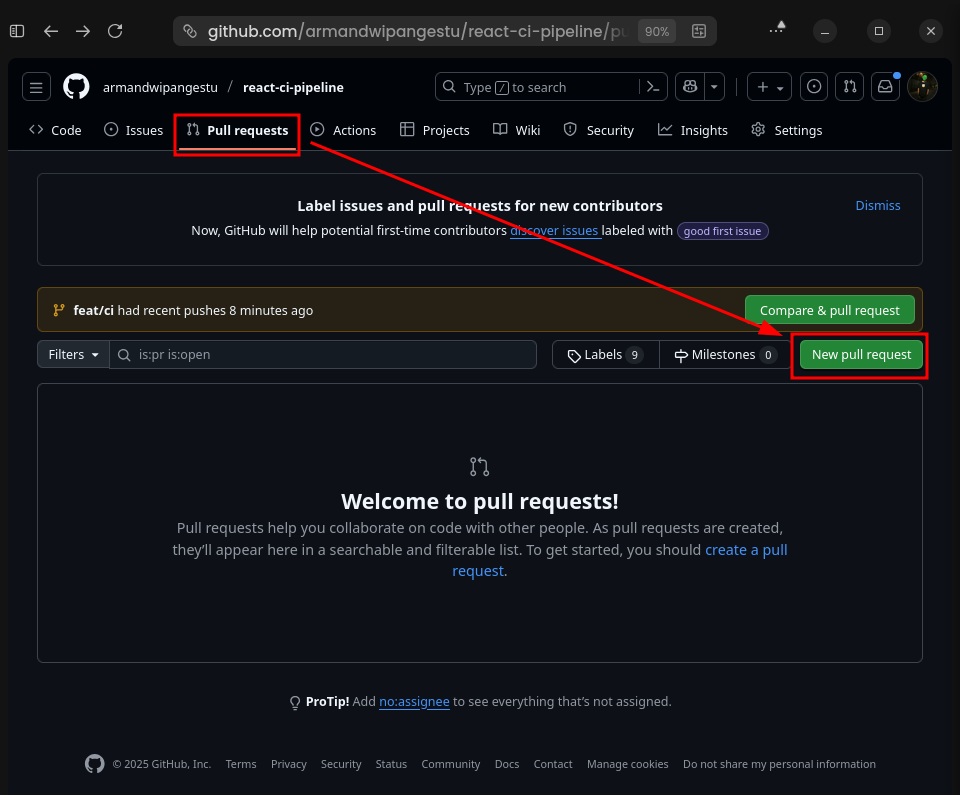Open the GitHub homepage via the Octocat logo
This screenshot has width=960, height=795.
pos(75,87)
